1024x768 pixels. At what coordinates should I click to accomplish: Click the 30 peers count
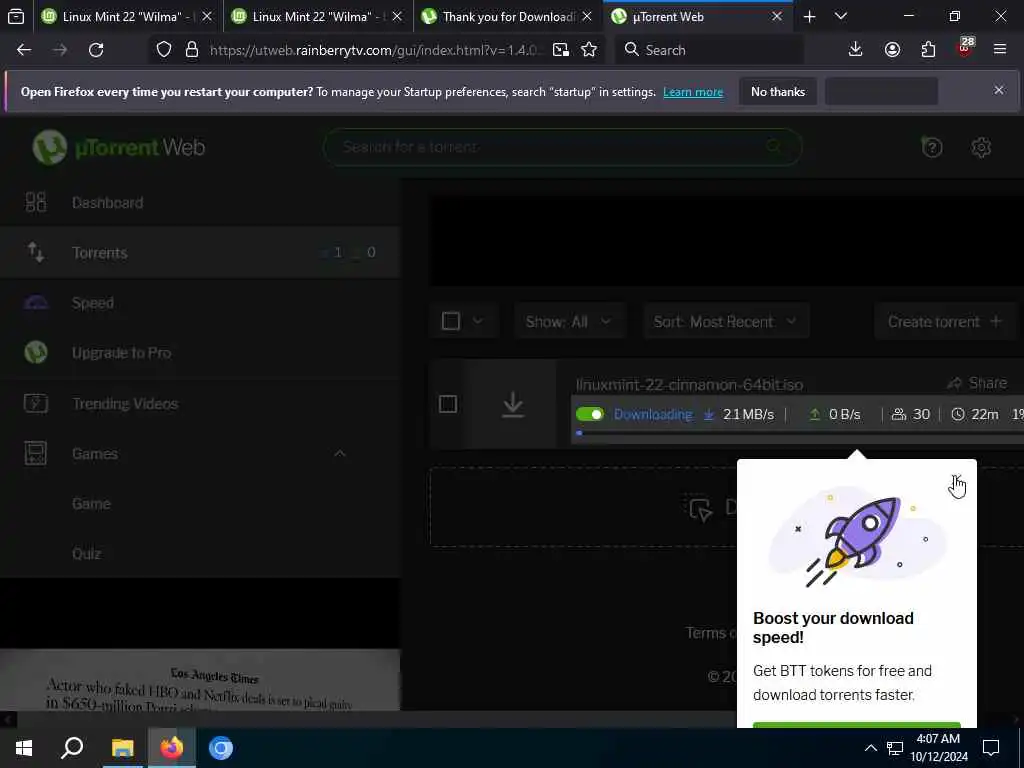click(911, 414)
